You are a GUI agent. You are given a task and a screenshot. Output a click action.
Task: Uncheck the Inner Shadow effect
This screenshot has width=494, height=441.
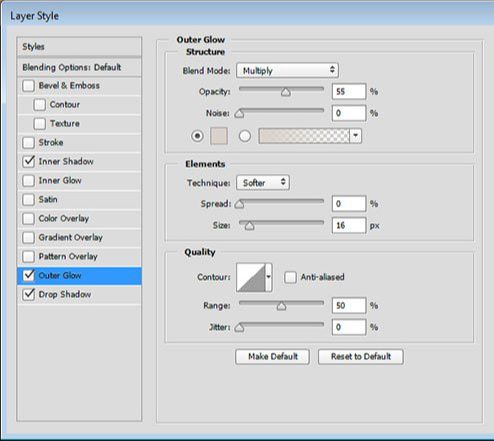(29, 162)
